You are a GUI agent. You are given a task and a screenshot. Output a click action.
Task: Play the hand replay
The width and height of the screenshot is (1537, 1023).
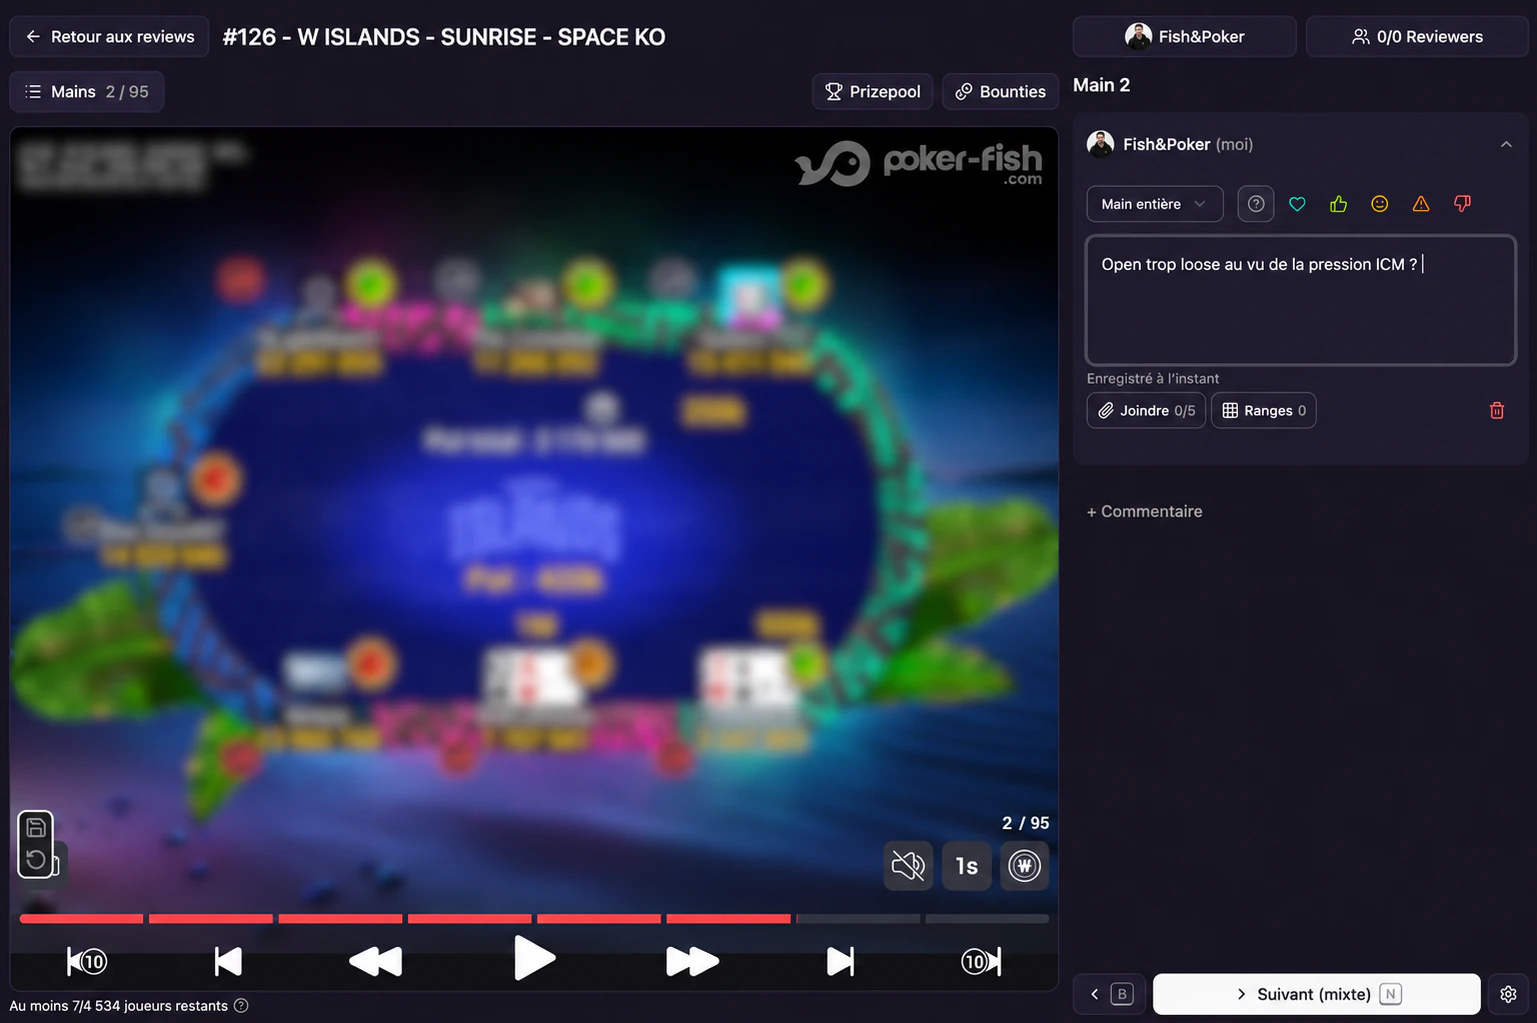click(x=534, y=959)
